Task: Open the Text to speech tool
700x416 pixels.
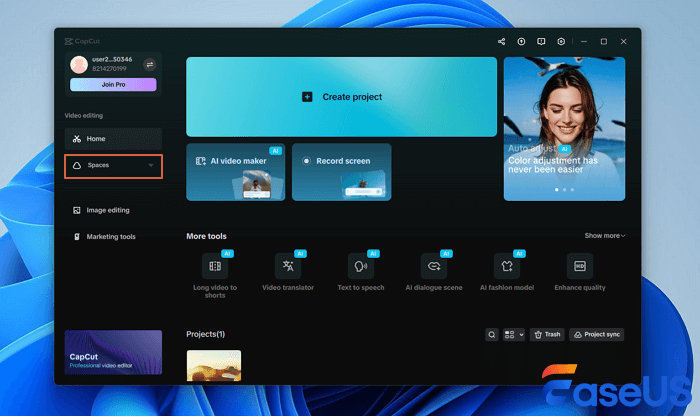Action: pos(361,266)
